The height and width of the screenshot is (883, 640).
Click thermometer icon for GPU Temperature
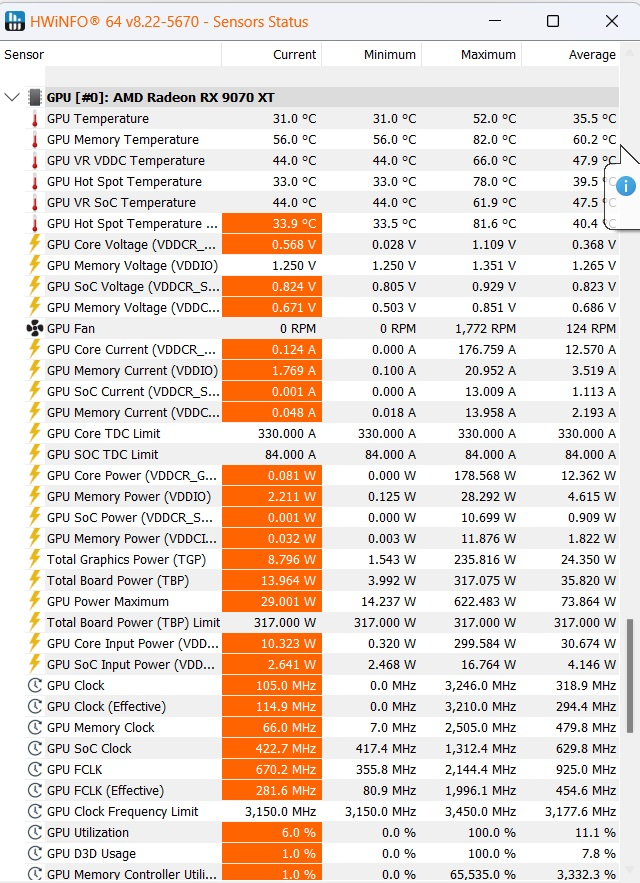(x=34, y=119)
